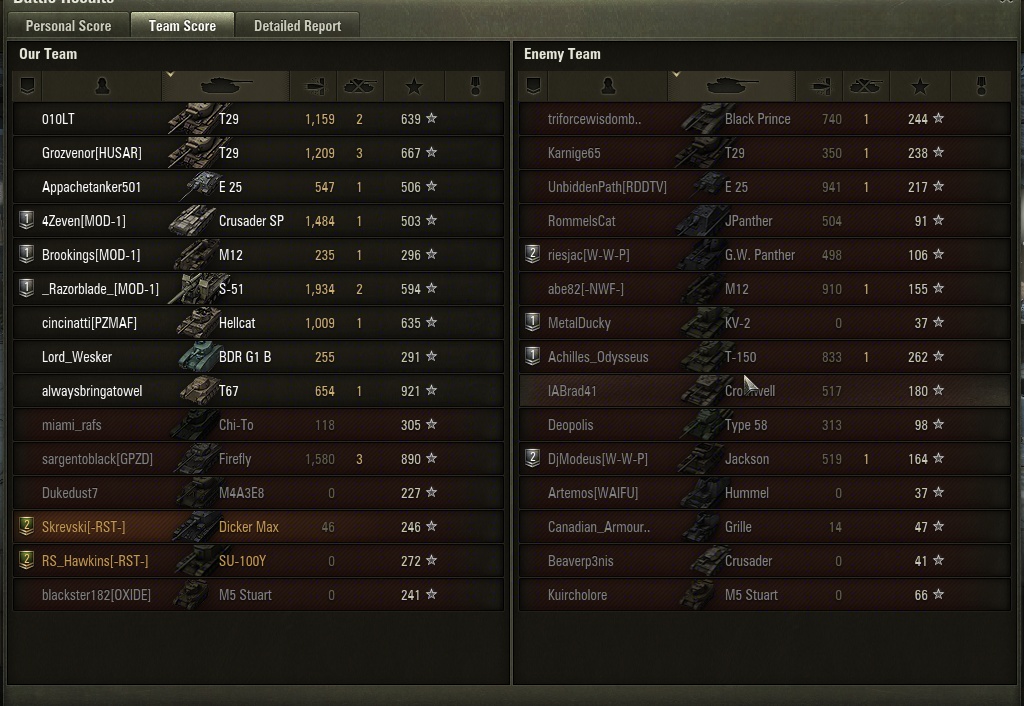Select the Team Score tab
Image resolution: width=1024 pixels, height=706 pixels.
(x=182, y=26)
